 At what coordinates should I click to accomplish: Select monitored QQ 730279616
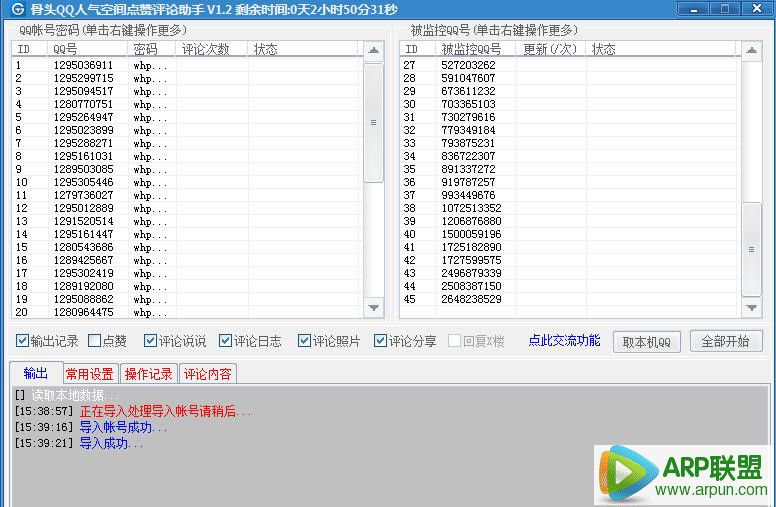point(570,117)
